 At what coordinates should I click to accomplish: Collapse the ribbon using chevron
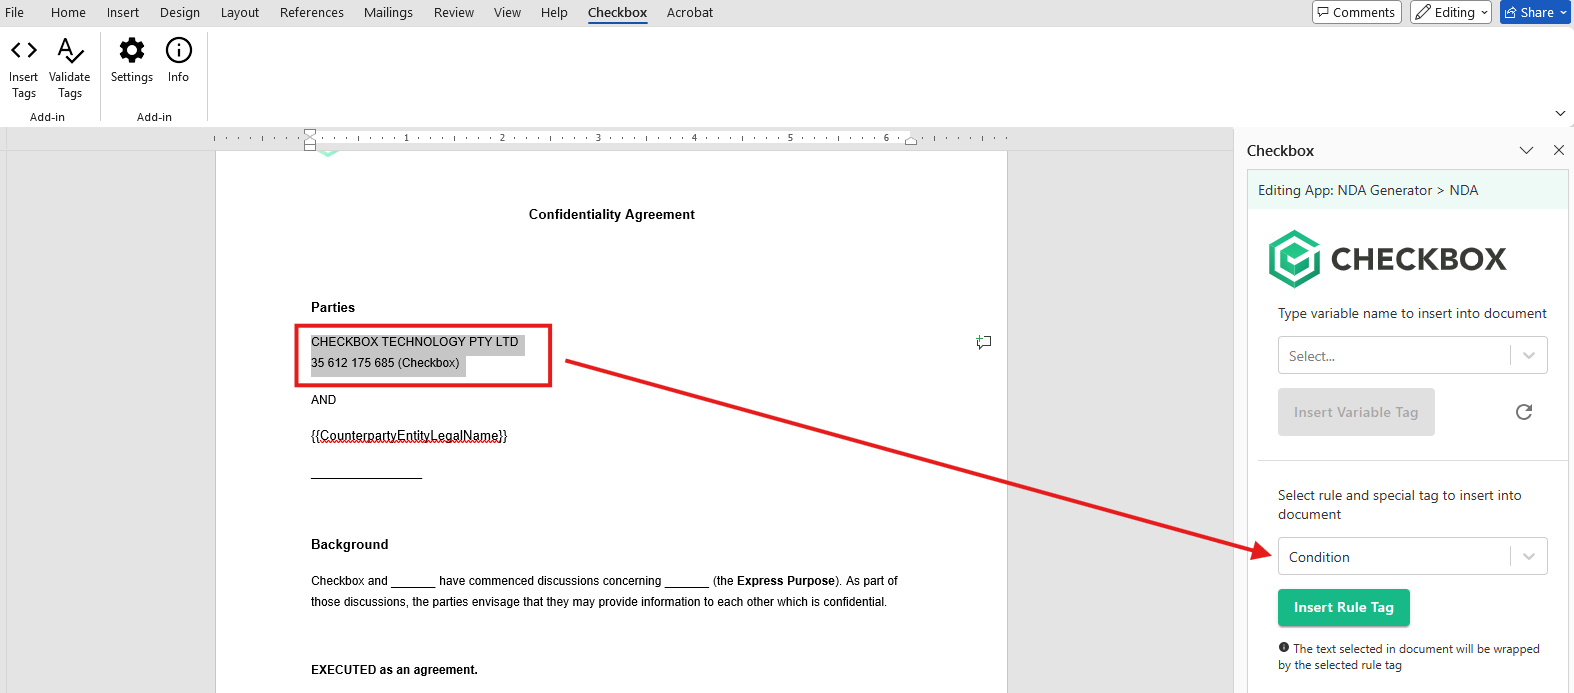1560,113
